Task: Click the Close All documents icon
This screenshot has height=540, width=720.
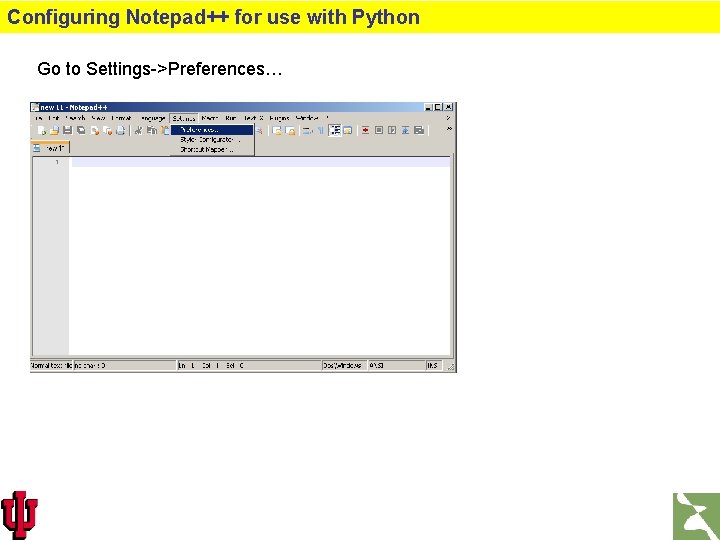Action: pyautogui.click(x=107, y=130)
